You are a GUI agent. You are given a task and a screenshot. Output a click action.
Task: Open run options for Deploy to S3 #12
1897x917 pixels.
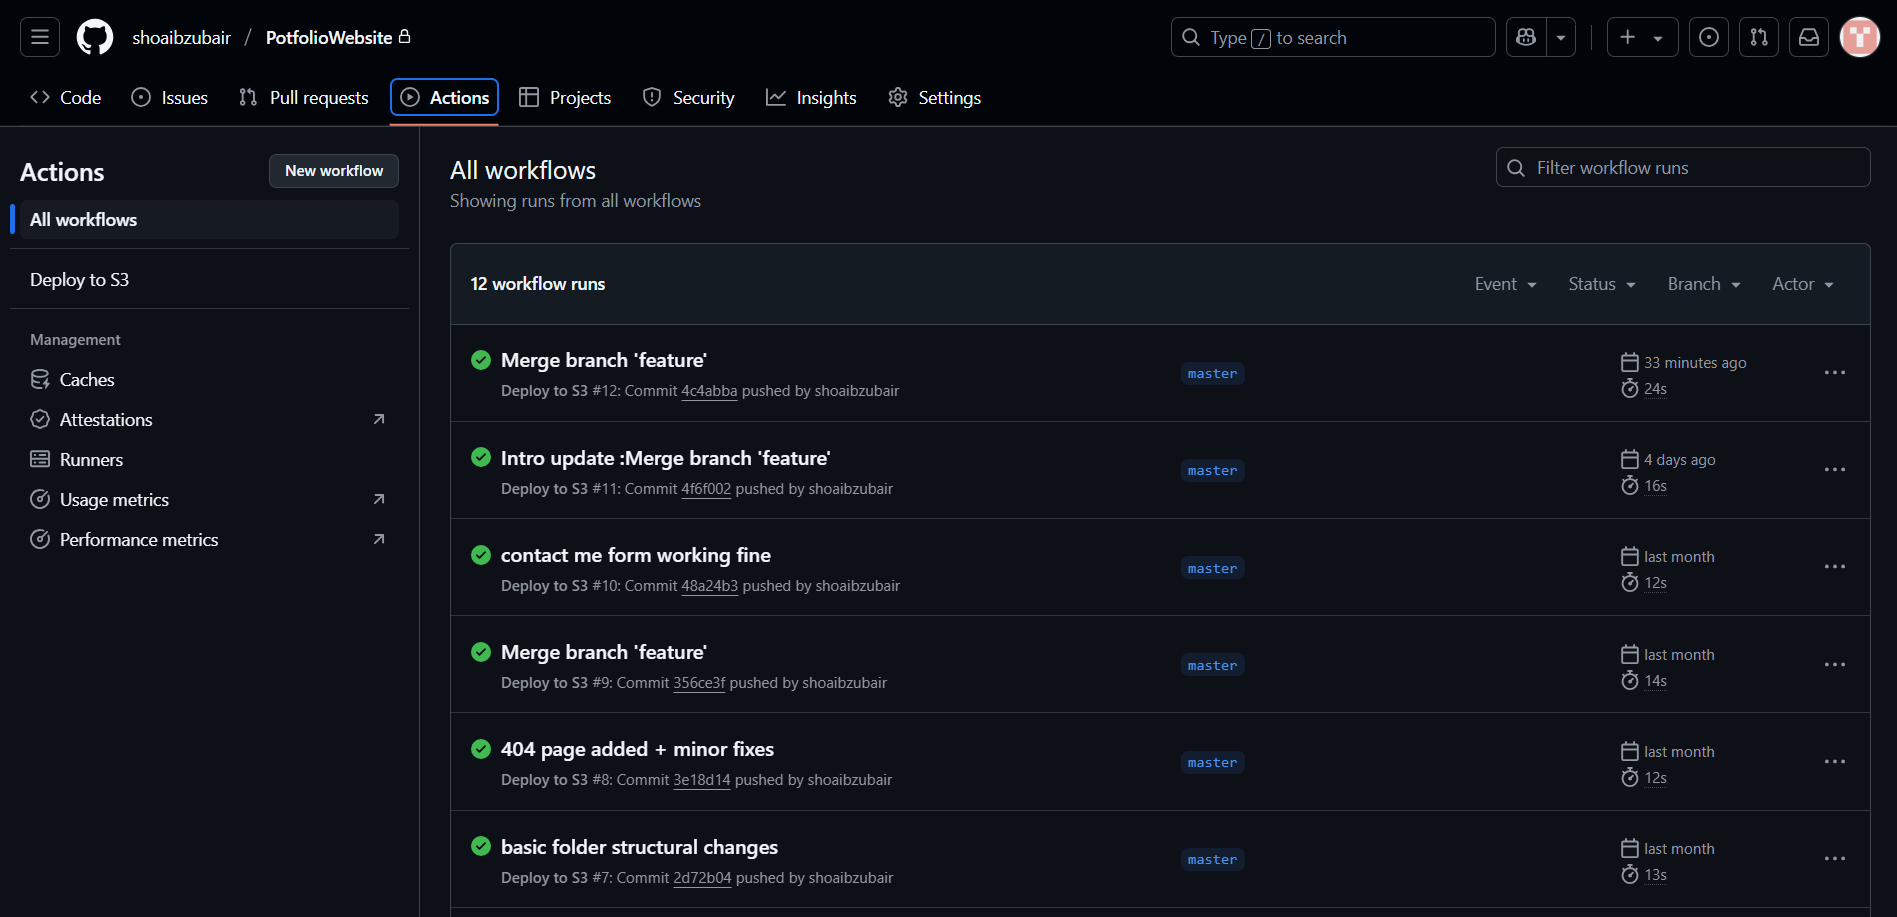1835,373
